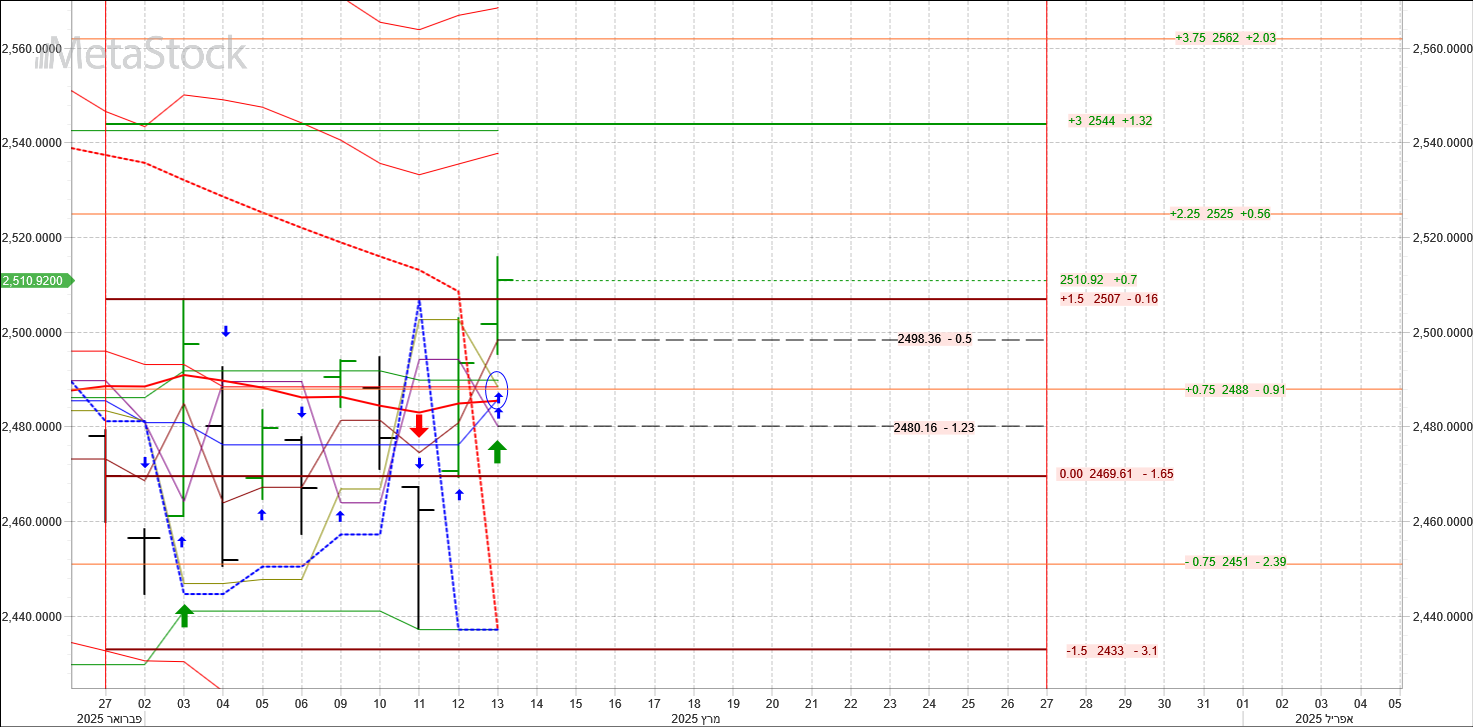This screenshot has width=1473, height=727.
Task: Click the 11 date label on time axis
Action: pos(419,704)
